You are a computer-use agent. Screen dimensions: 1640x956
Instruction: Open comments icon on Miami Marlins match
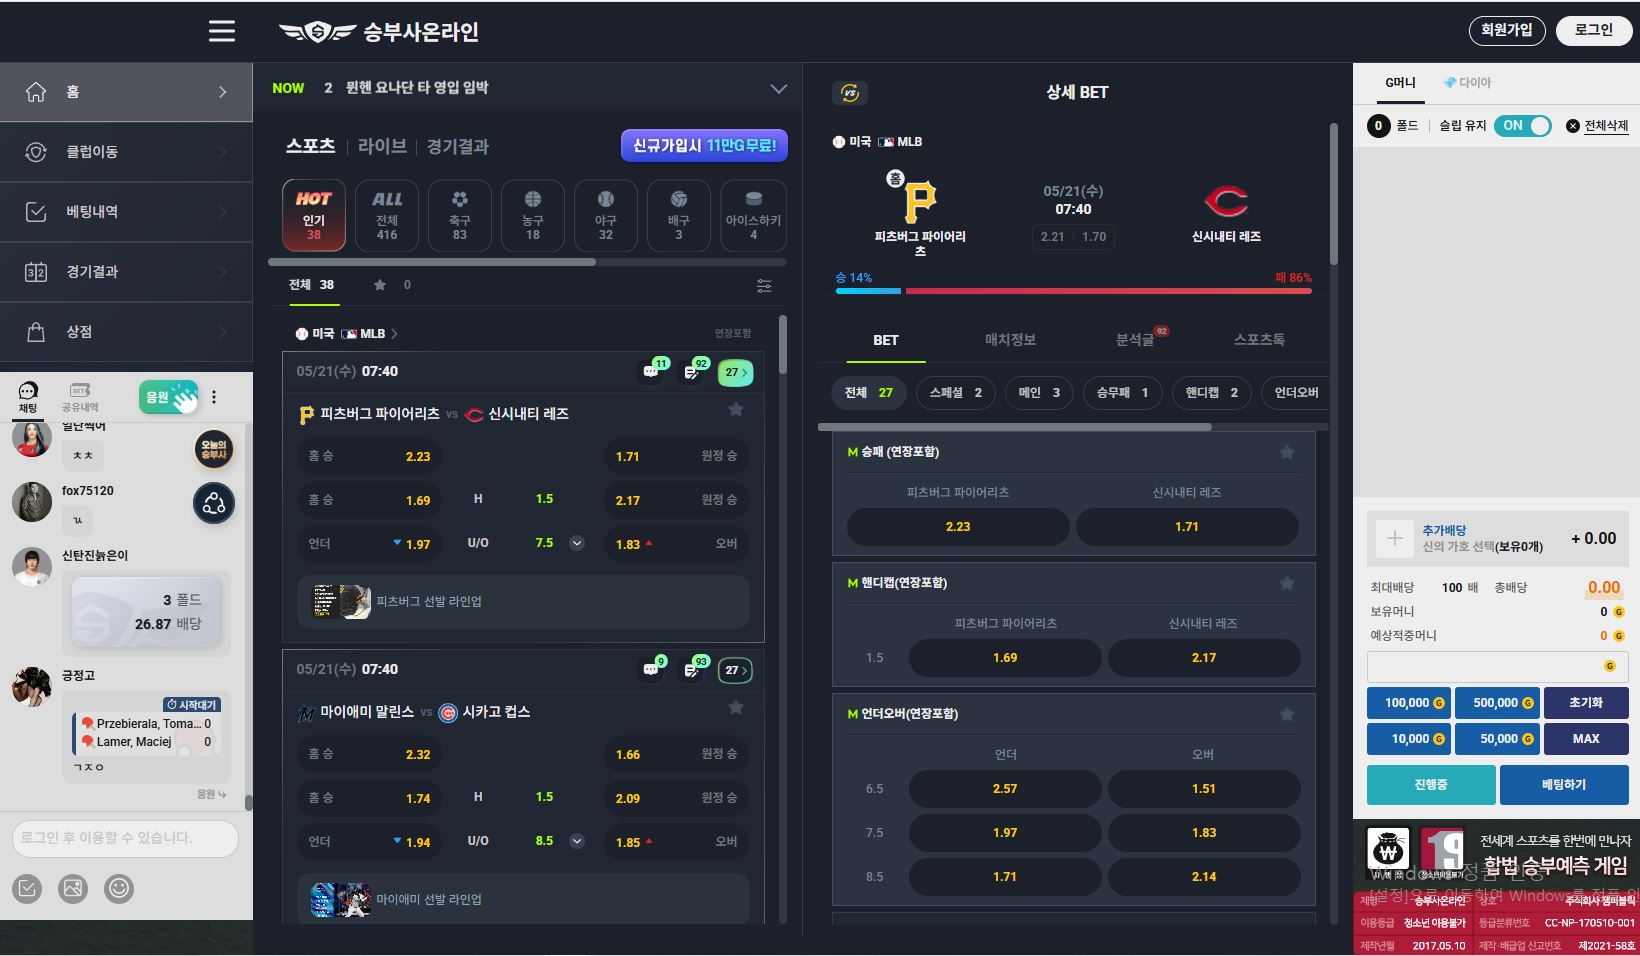point(653,669)
